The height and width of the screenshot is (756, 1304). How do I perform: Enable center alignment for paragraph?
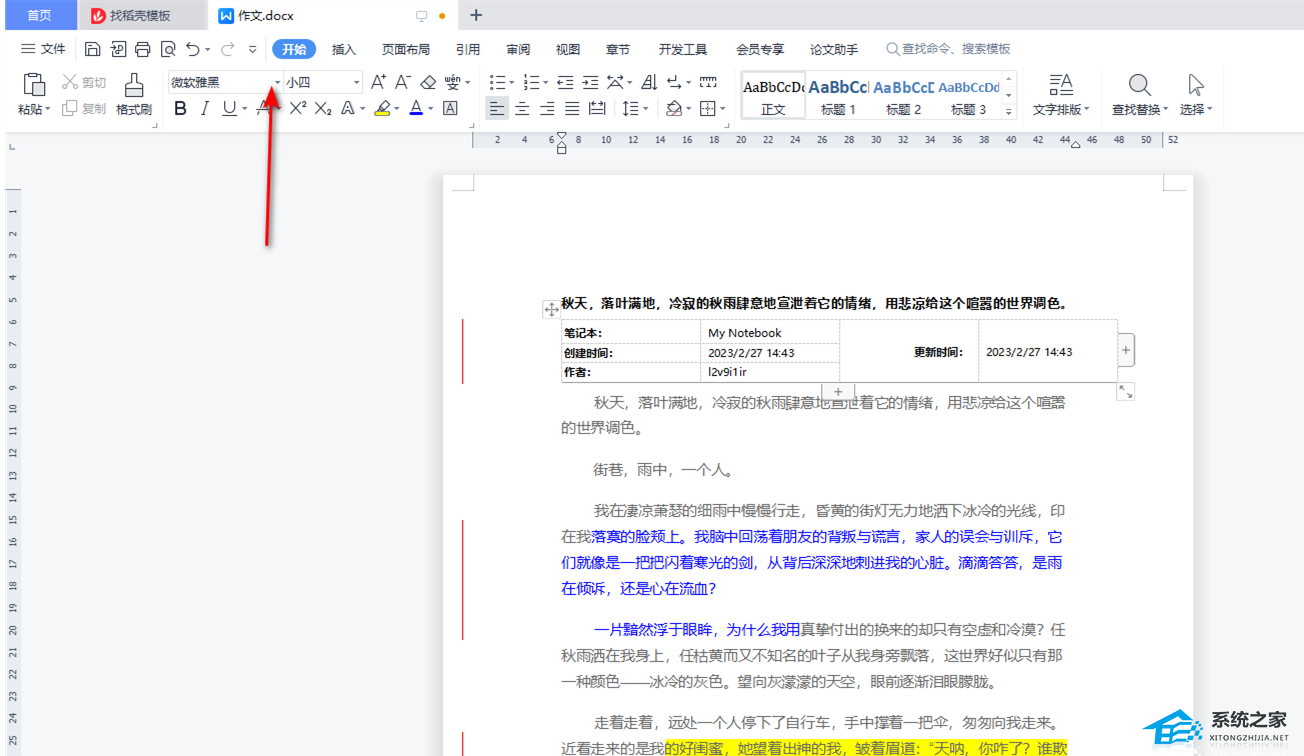tap(522, 108)
